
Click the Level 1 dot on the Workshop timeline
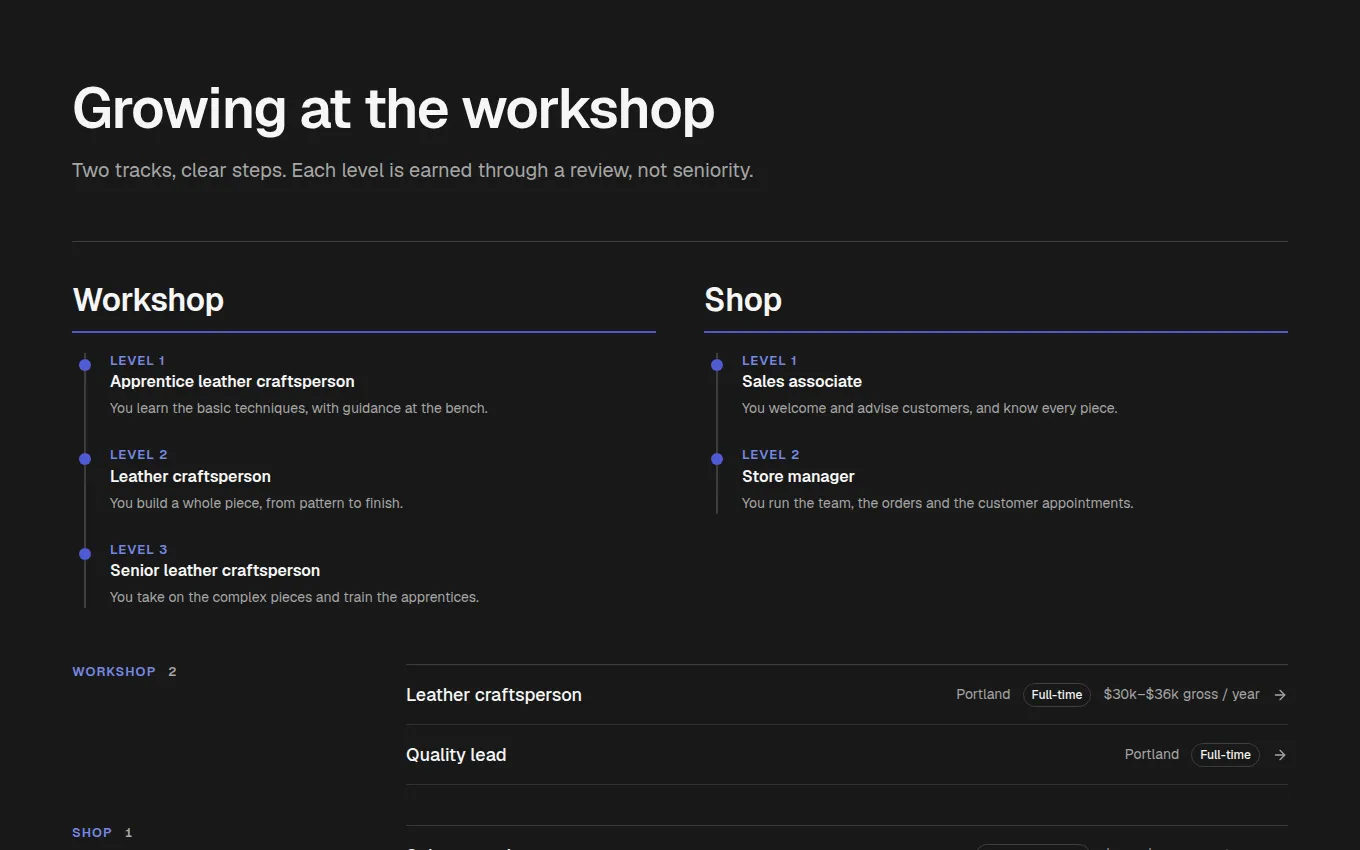85,365
